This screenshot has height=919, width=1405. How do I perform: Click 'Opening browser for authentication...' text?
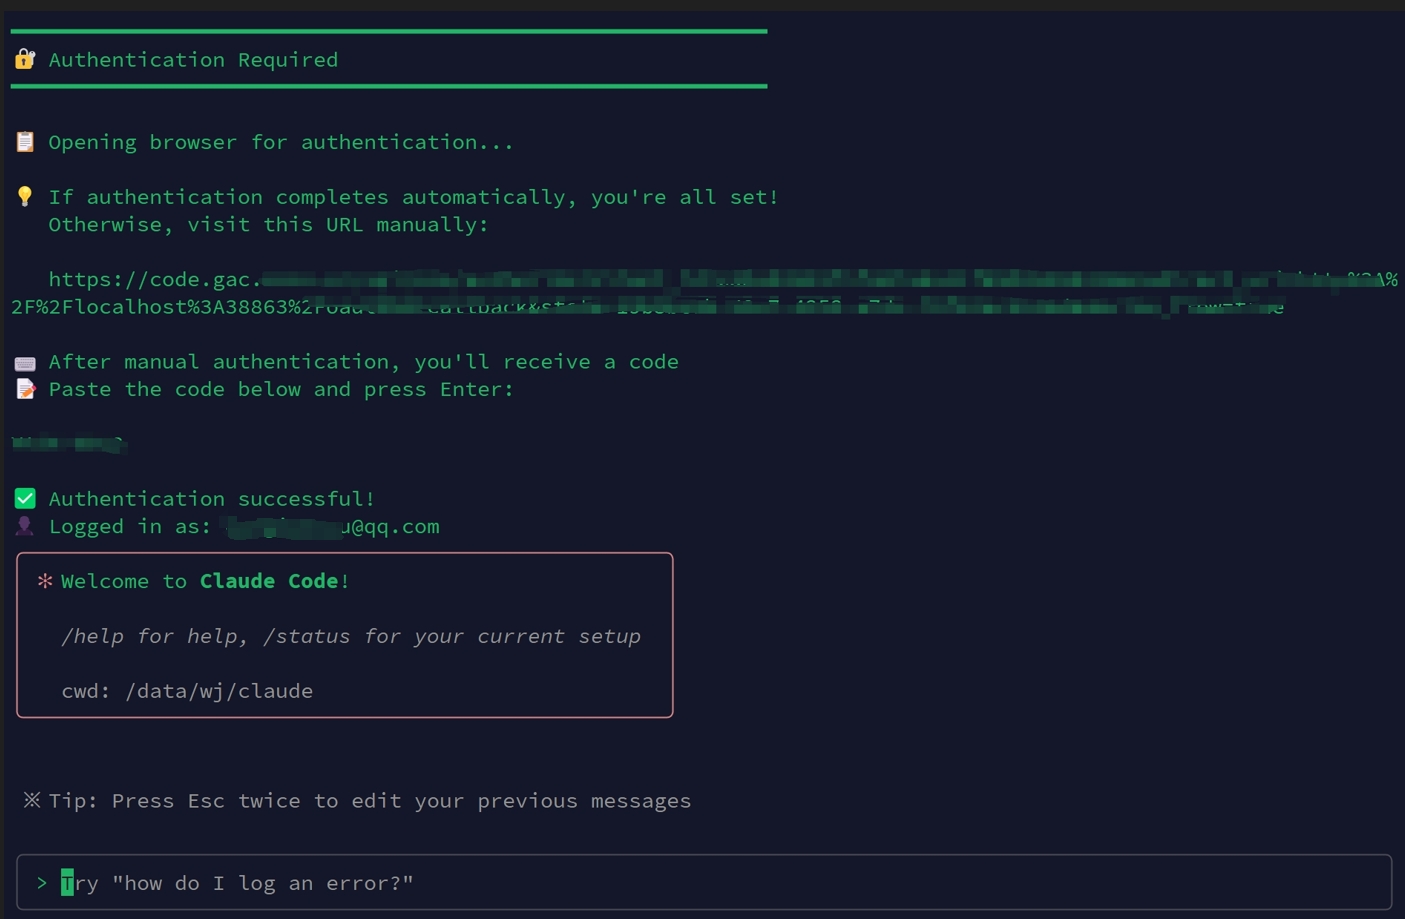tap(281, 142)
